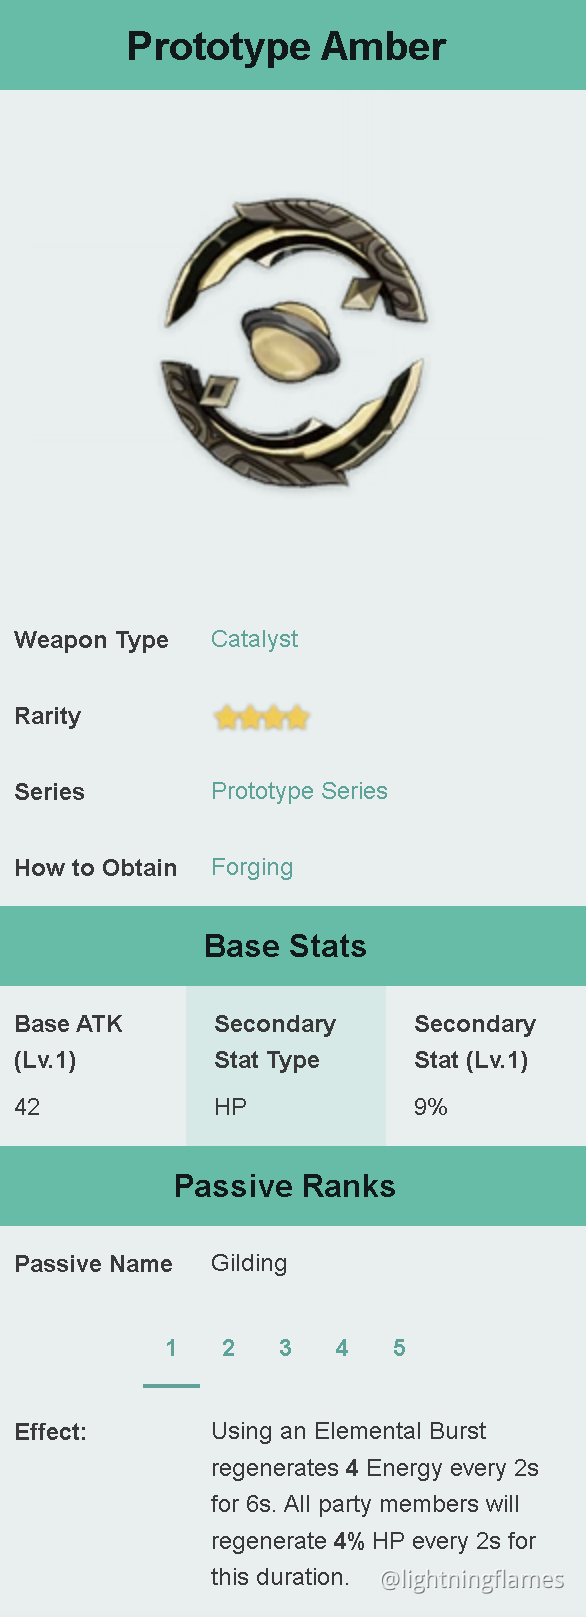Switch to passive rank 3
This screenshot has width=587, height=1617.
pos(285,1348)
